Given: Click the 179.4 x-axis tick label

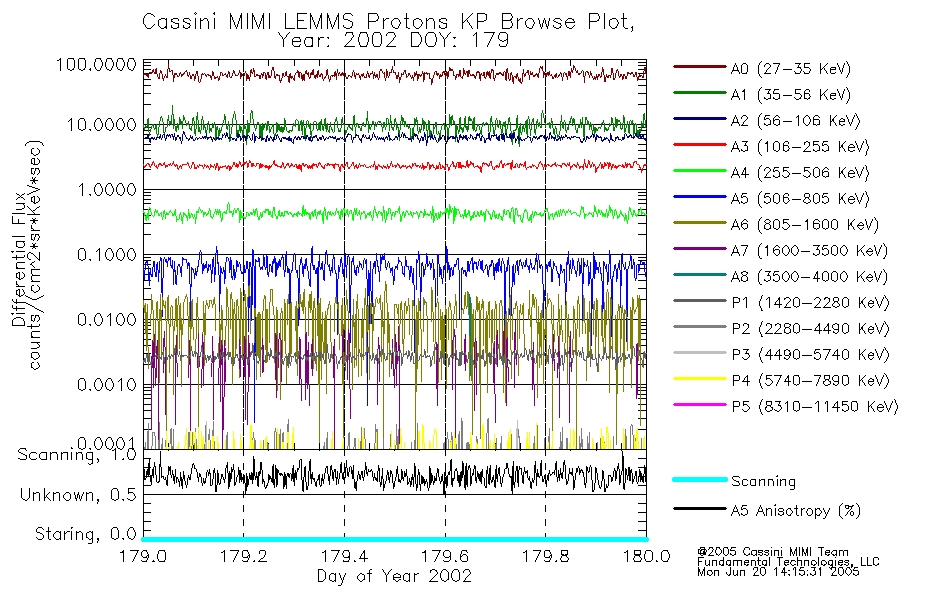Looking at the screenshot, I should (344, 556).
